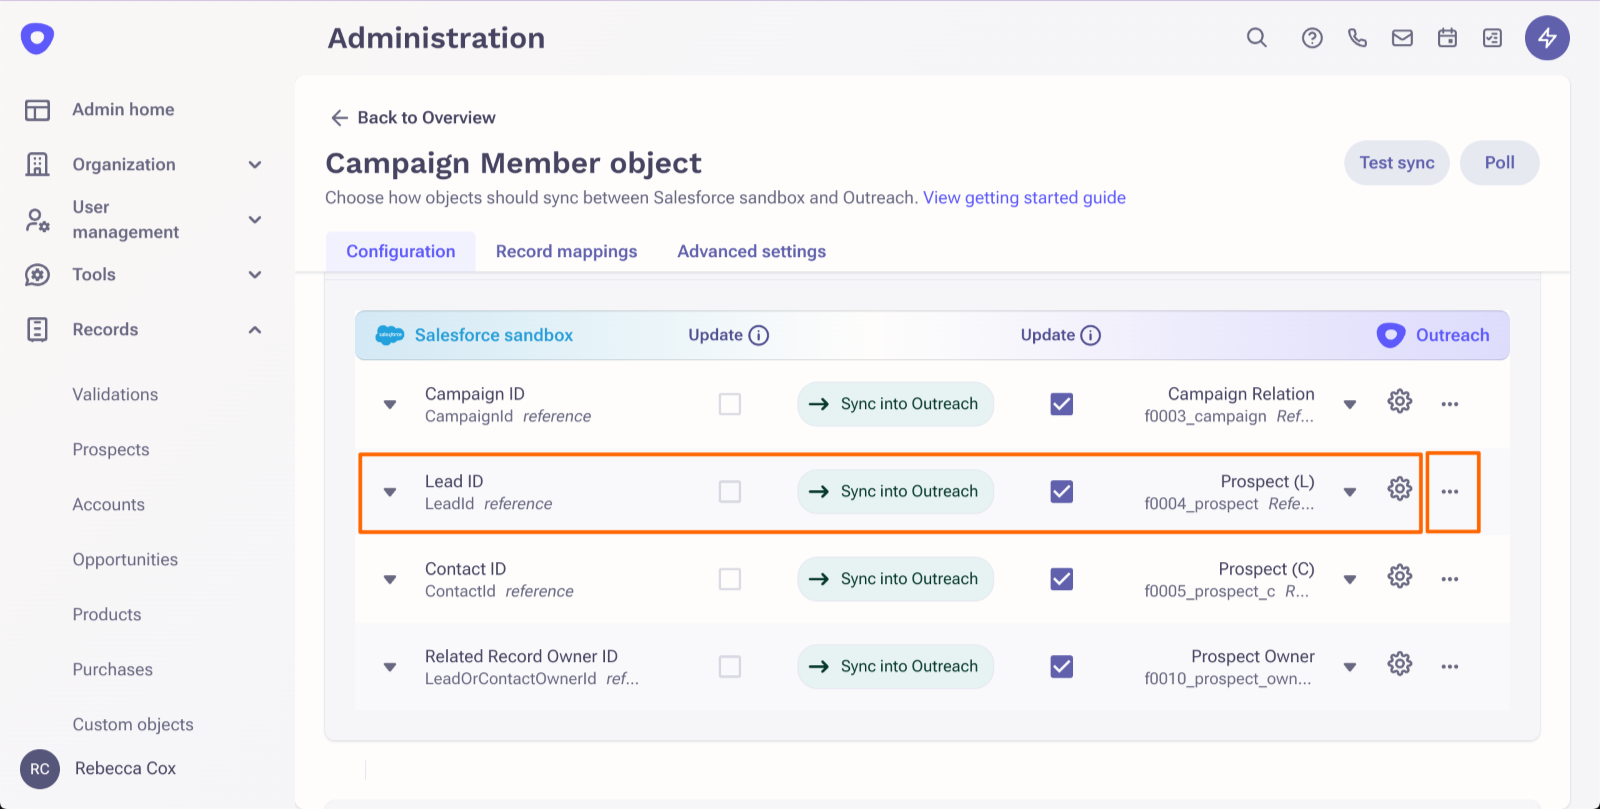Open more options for Campaign ID row

tap(1450, 404)
